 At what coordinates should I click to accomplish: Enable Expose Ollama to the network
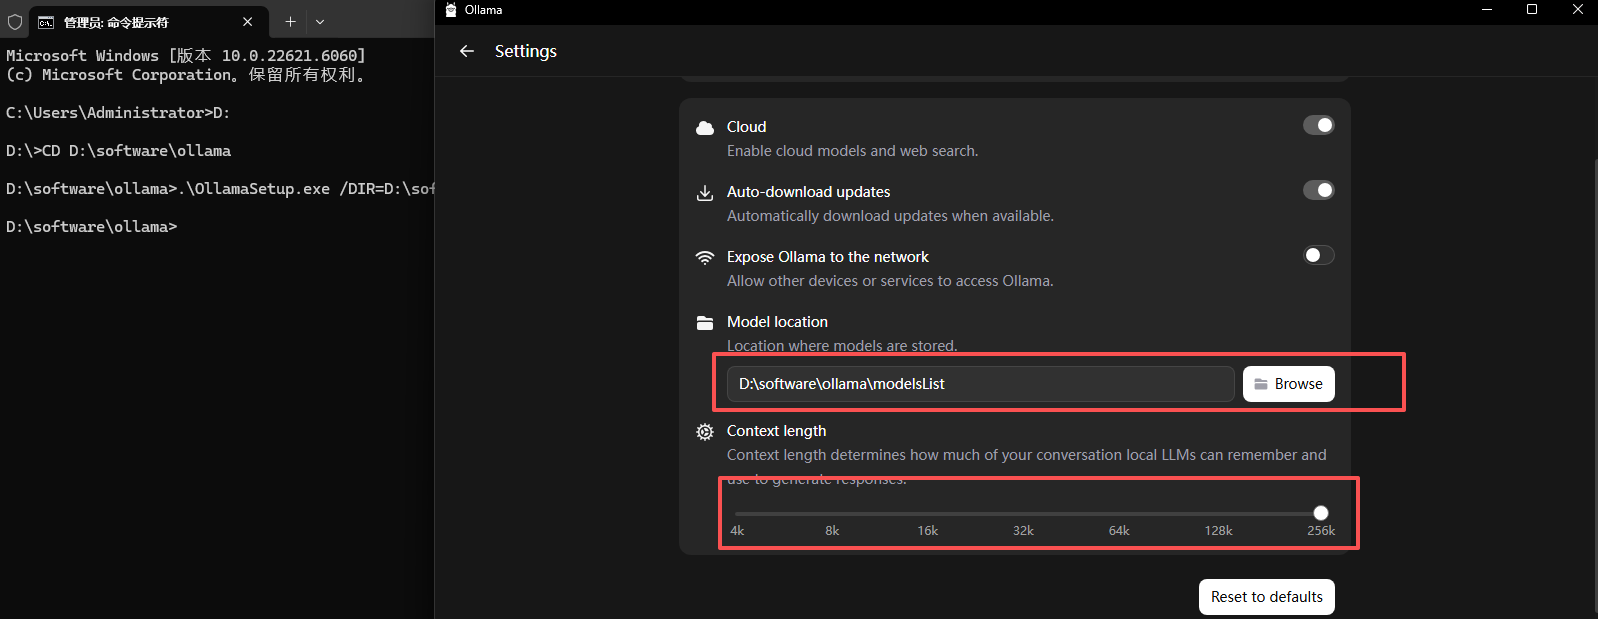click(1318, 255)
